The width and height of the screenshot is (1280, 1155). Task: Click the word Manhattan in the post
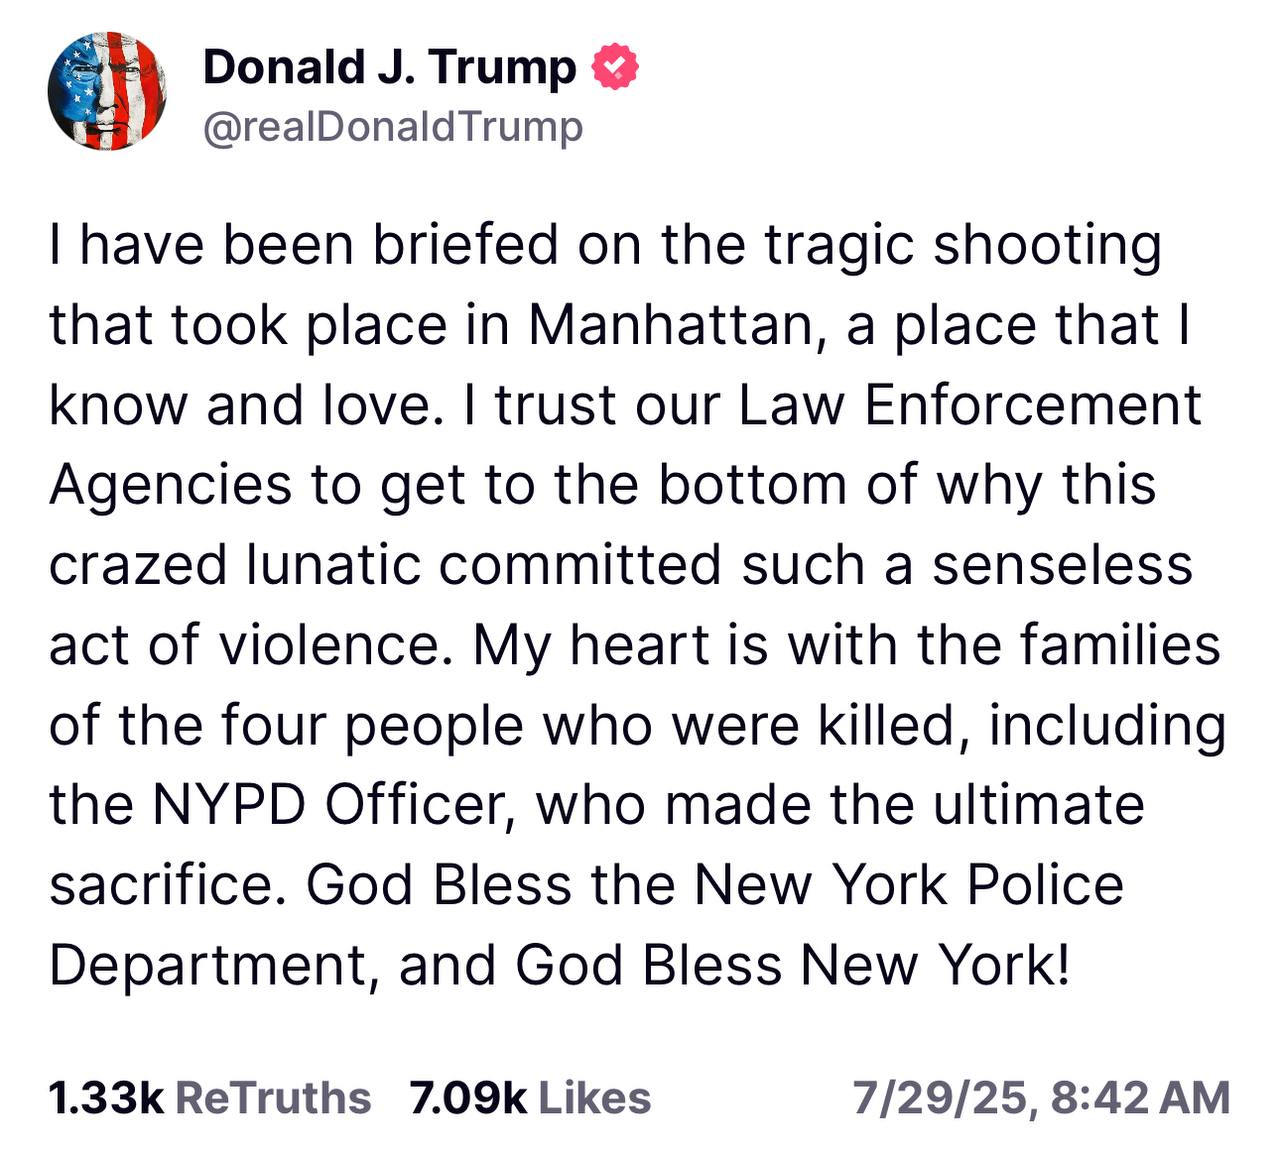point(669,325)
